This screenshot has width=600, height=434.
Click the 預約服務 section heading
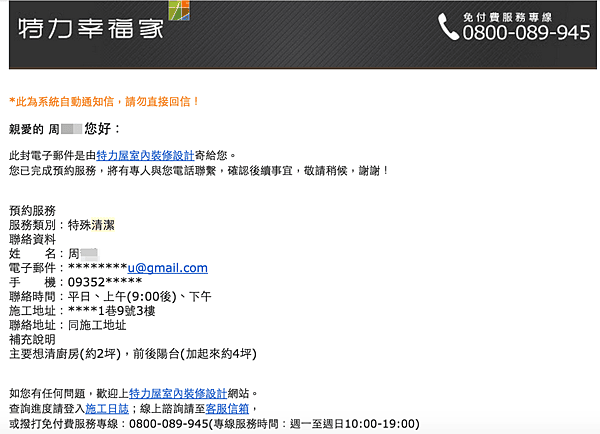[x=32, y=211]
